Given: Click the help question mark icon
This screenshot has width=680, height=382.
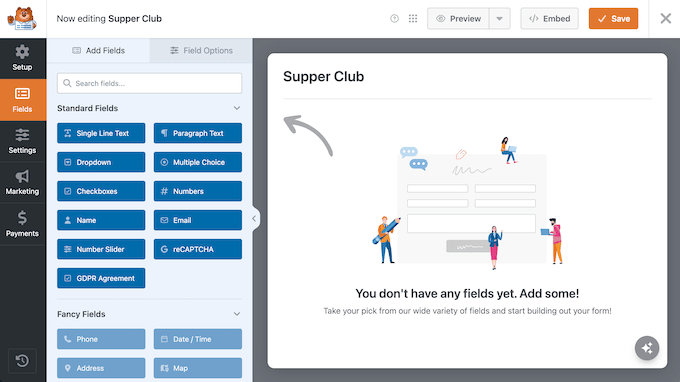Looking at the screenshot, I should 394,19.
